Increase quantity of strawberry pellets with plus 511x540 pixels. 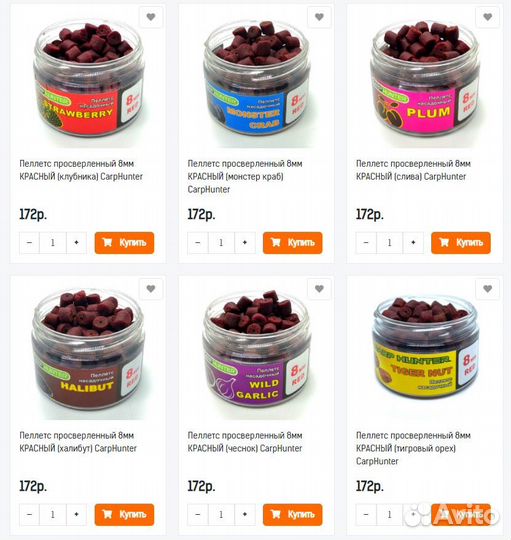[76, 243]
